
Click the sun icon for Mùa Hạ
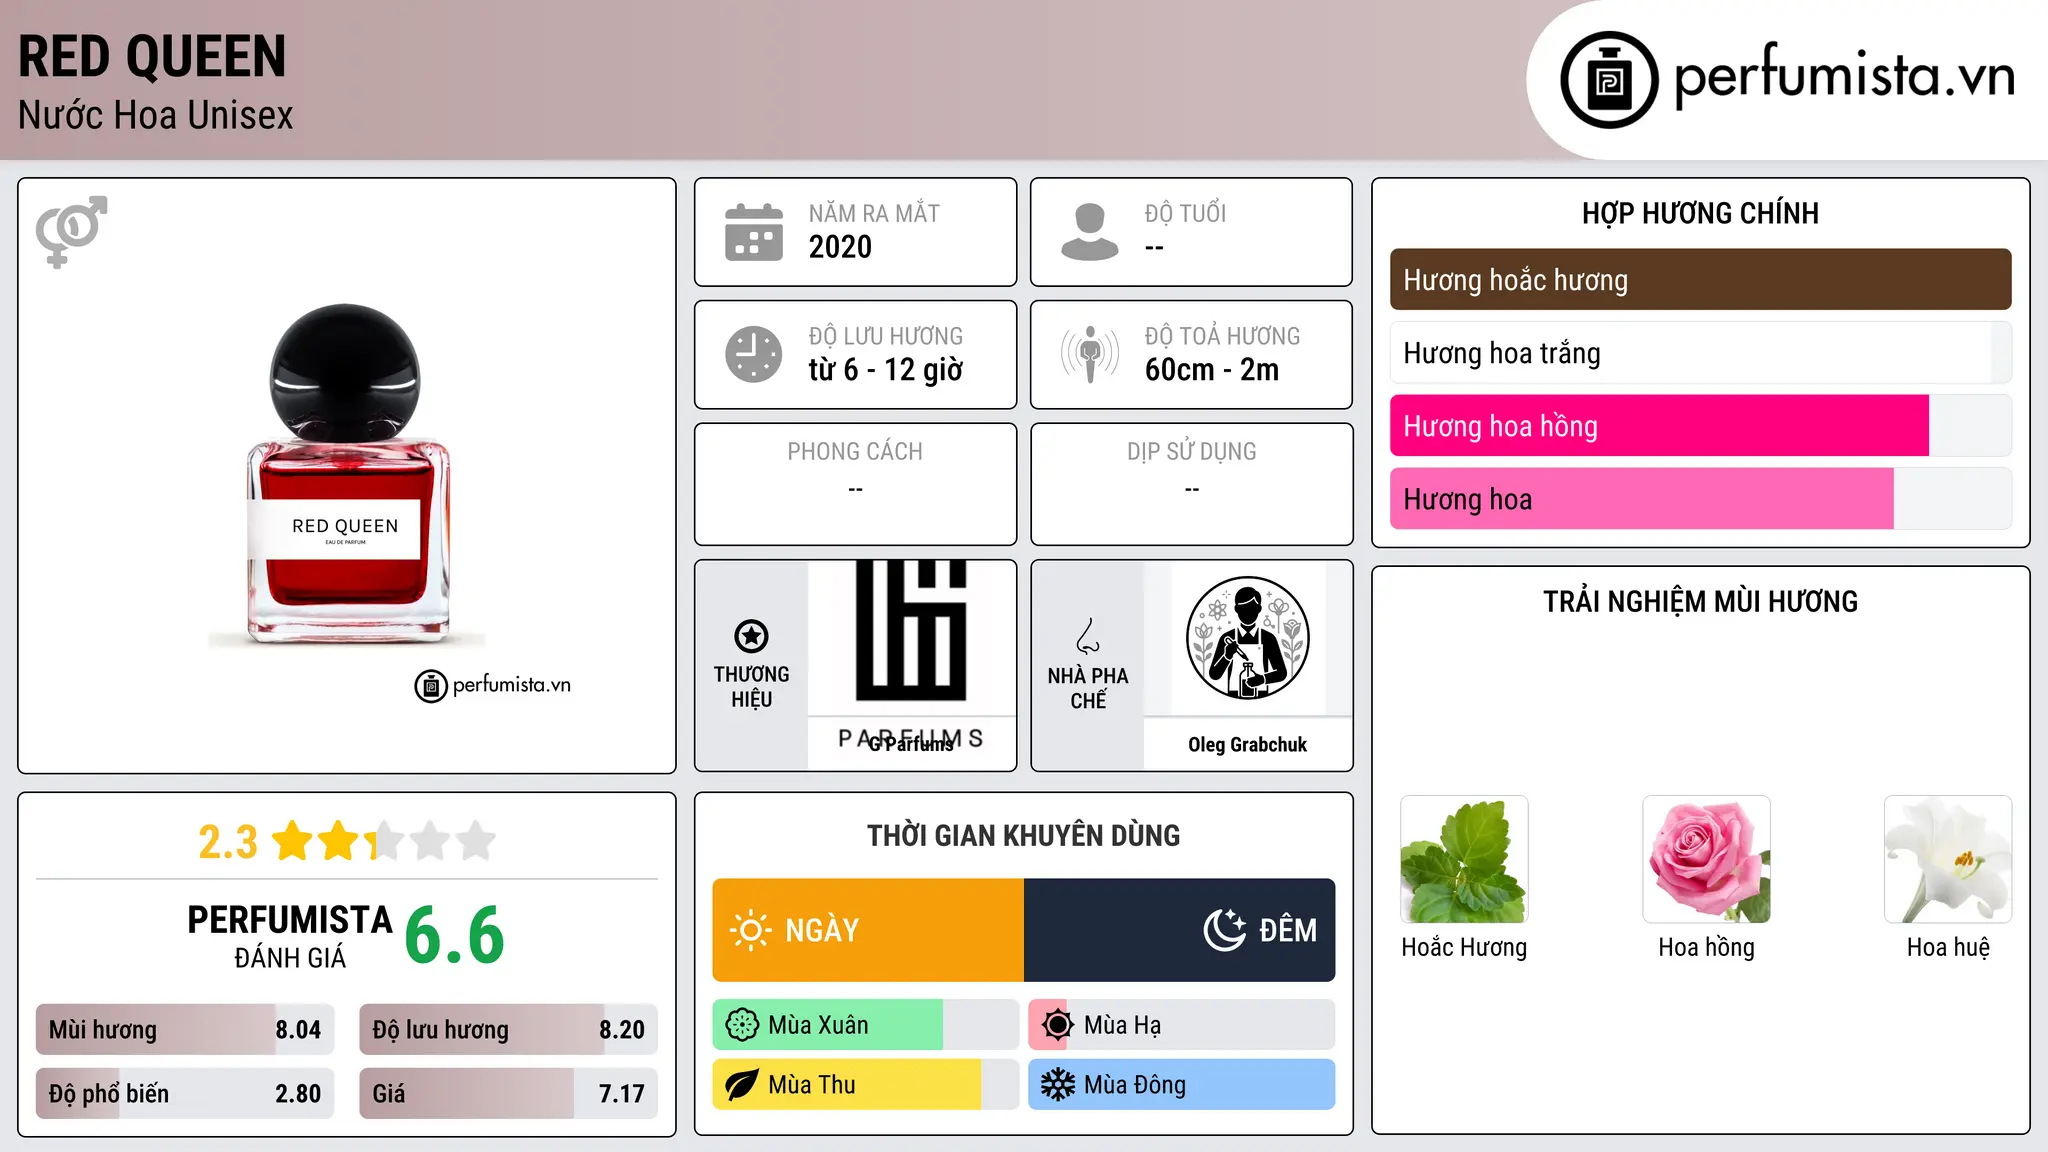coord(1057,1025)
